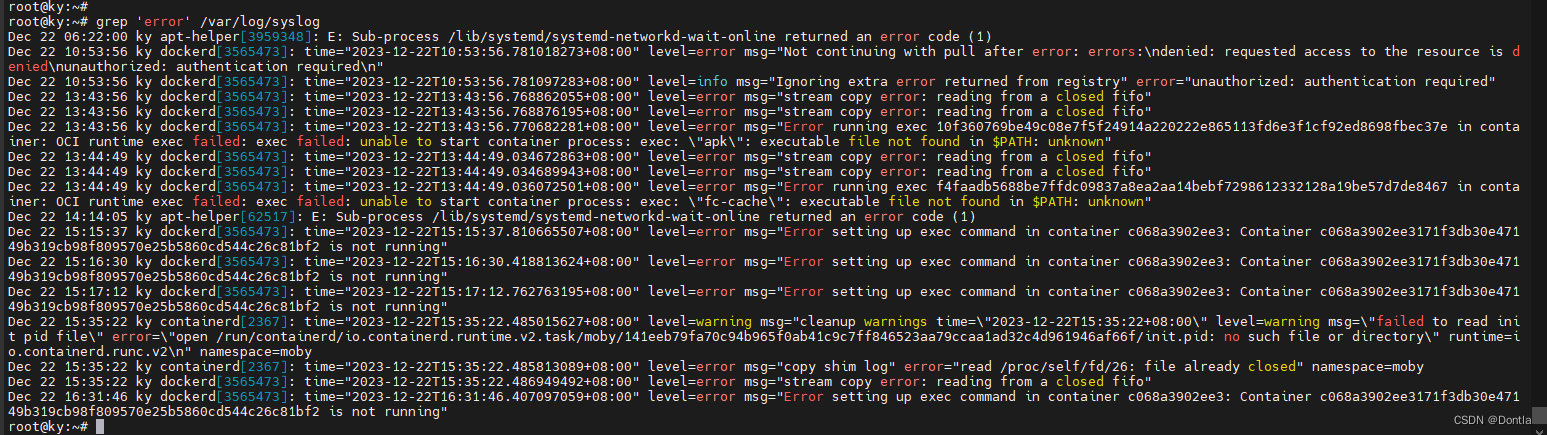This screenshot has height=435, width=1547.
Task: Click the terminal cursor at the bottom prompt
Action: (x=100, y=427)
